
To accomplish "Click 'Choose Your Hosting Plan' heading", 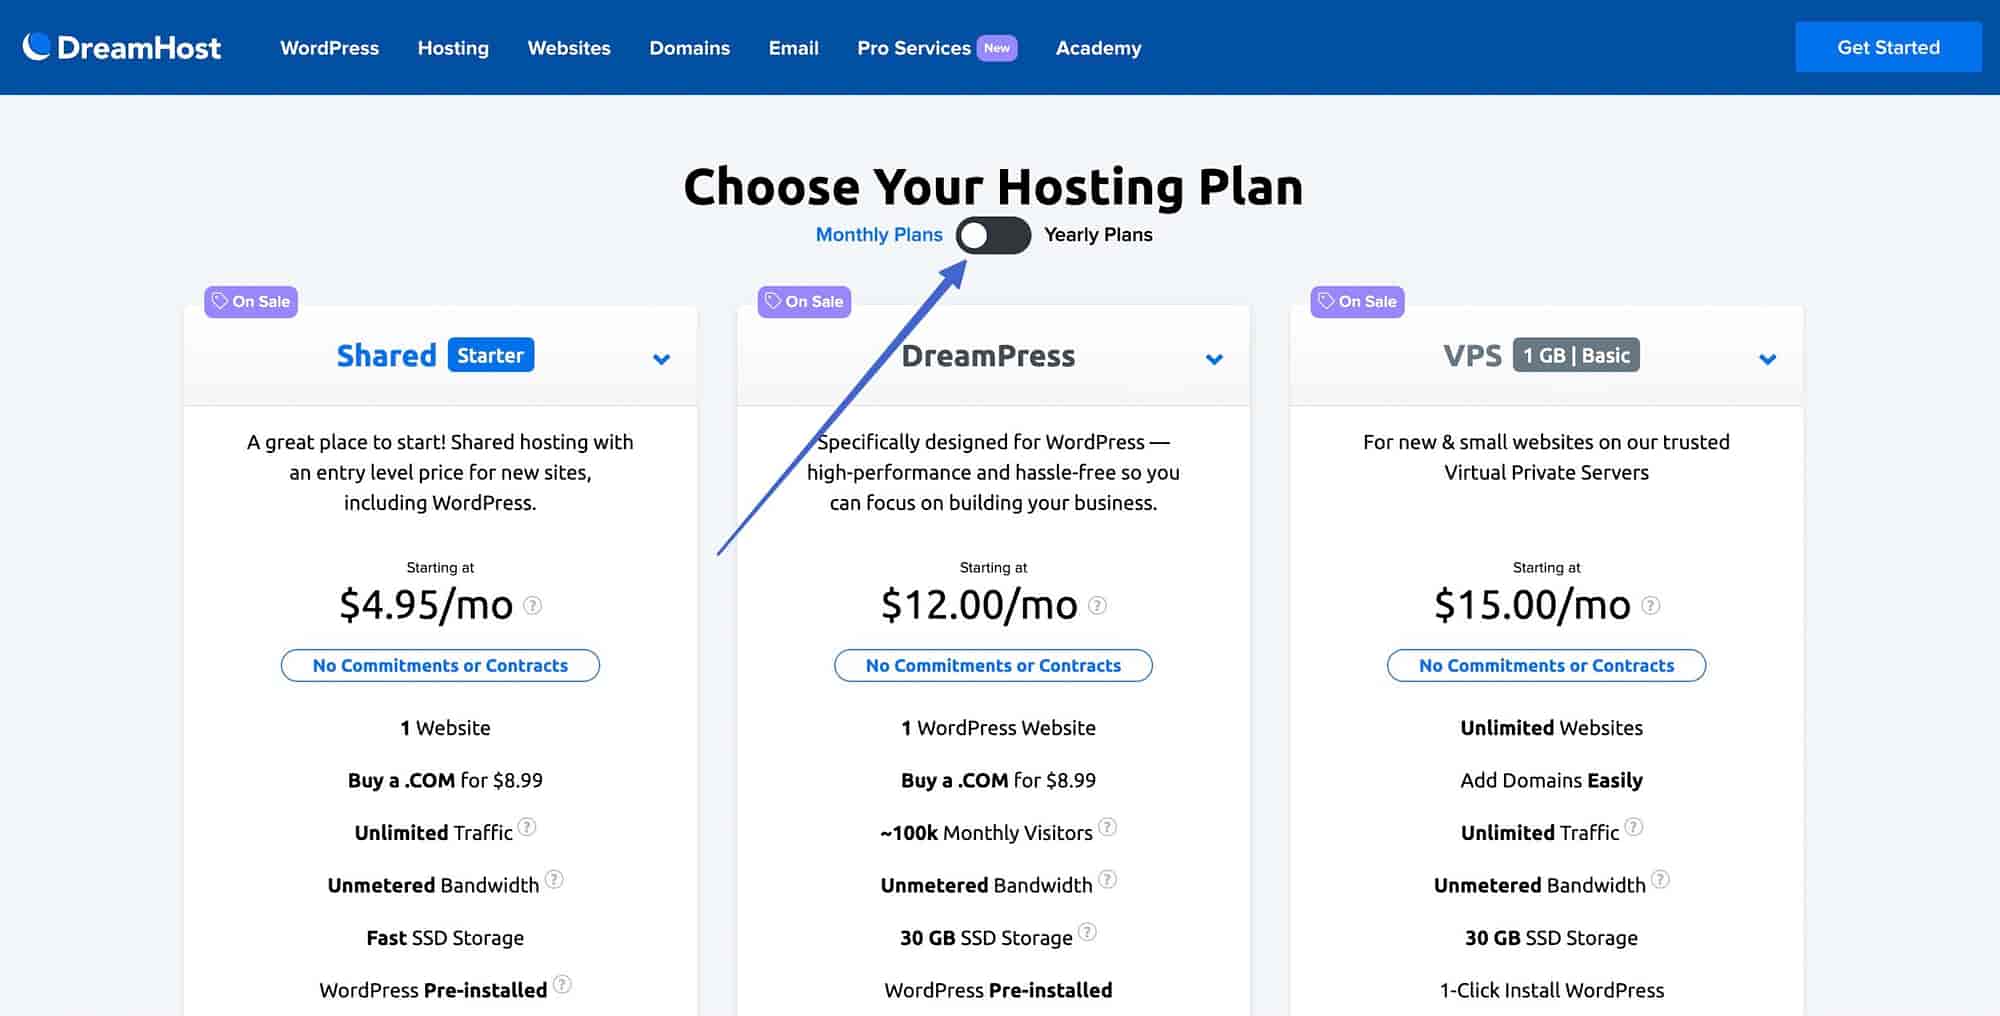I will click(993, 186).
